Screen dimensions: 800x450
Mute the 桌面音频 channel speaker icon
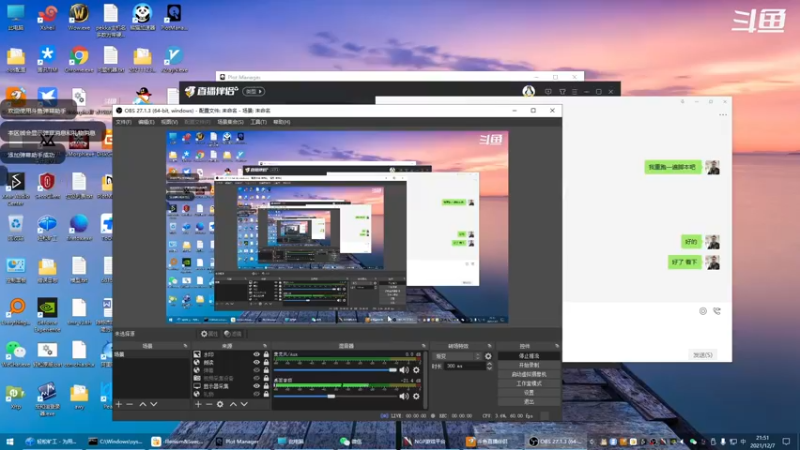(x=404, y=396)
